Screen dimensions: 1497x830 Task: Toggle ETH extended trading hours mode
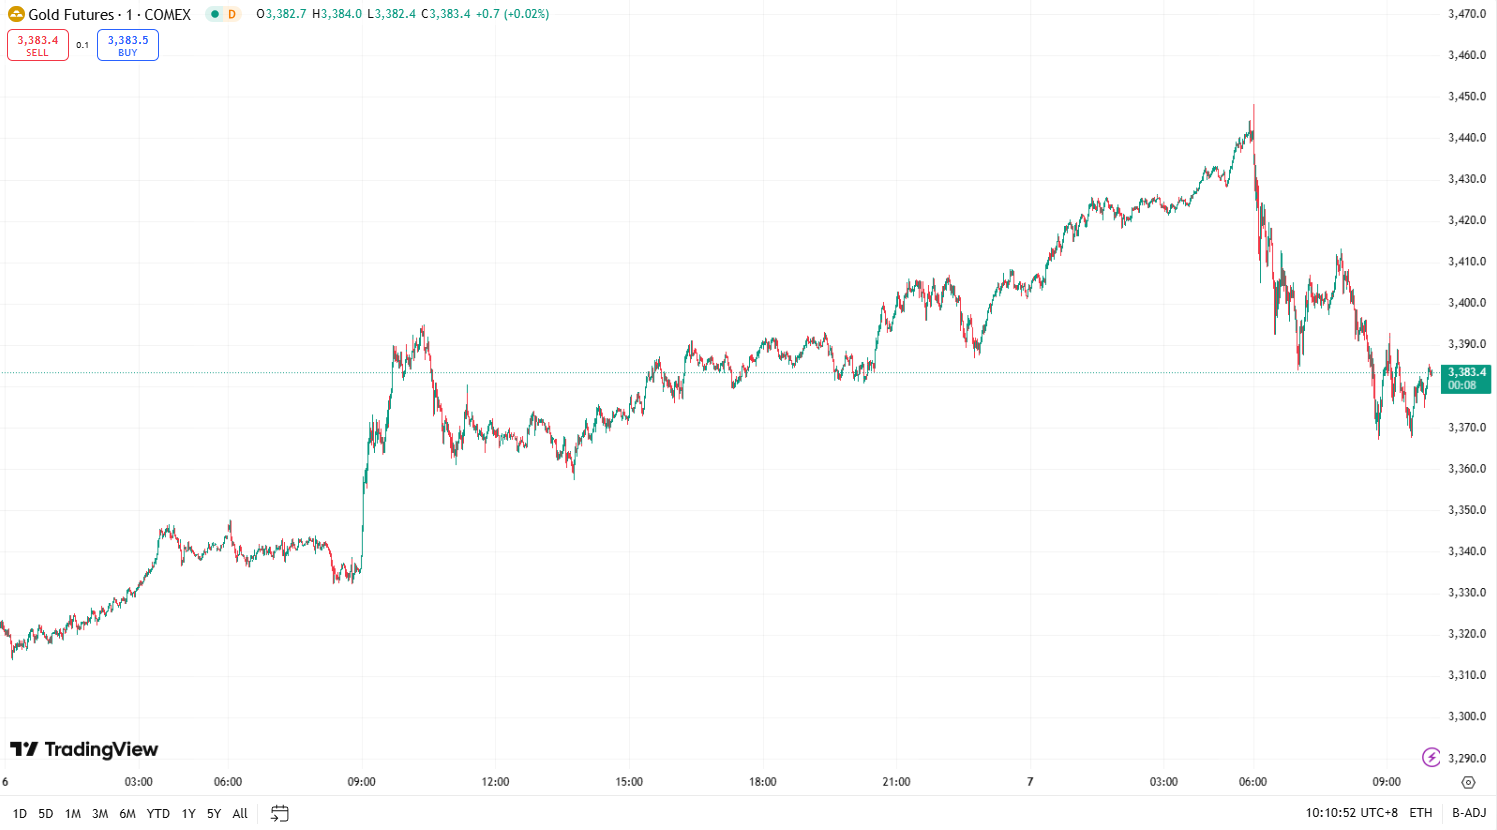pyautogui.click(x=1421, y=813)
